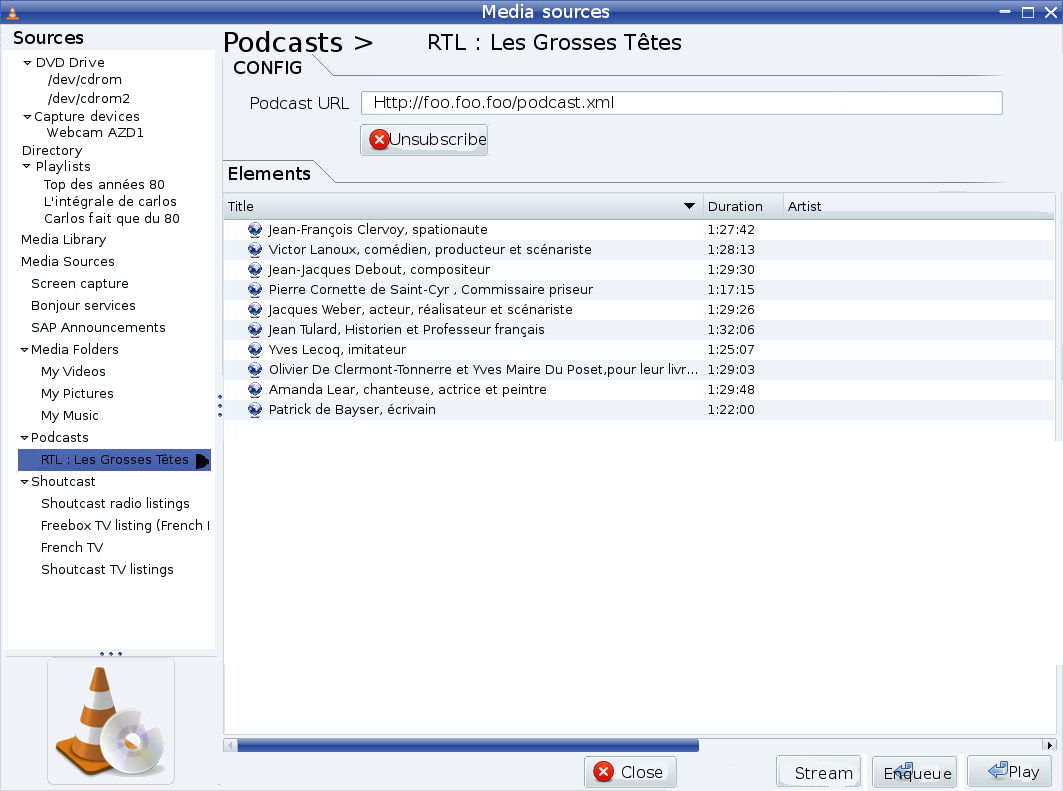Click the red X icon on Unsubscribe

(x=379, y=140)
